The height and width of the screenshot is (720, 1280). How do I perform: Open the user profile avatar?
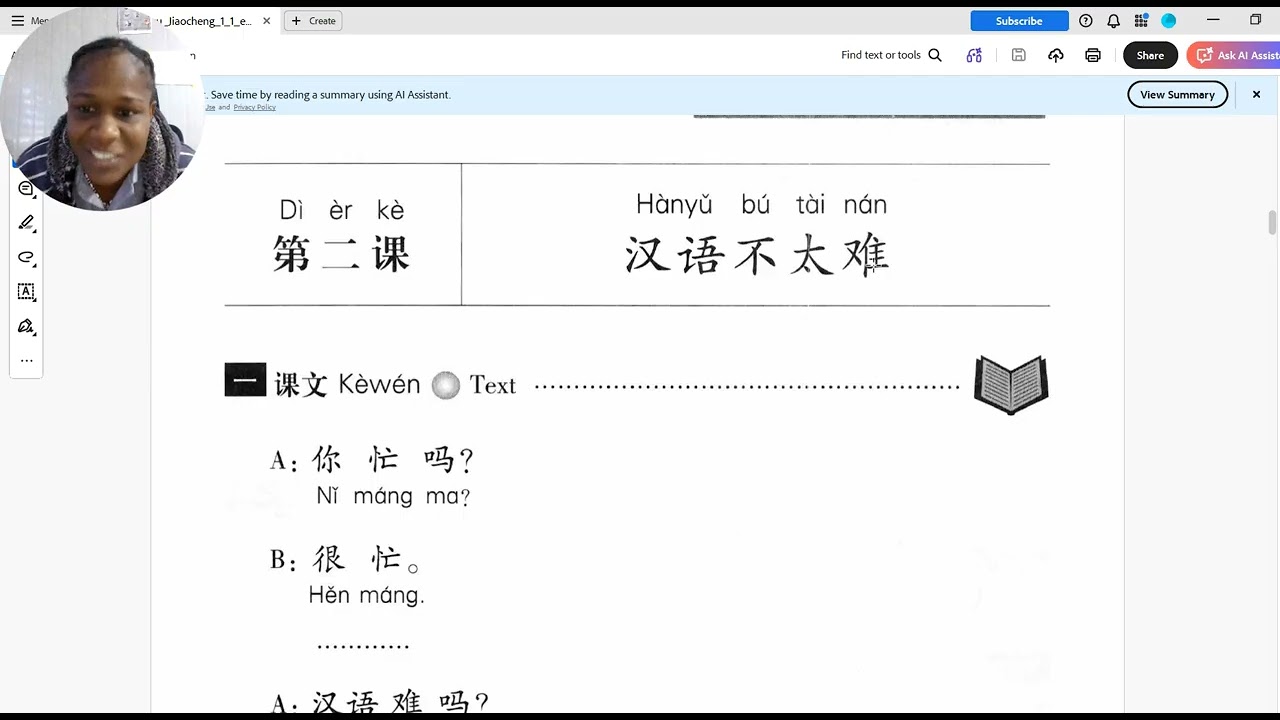[1168, 20]
